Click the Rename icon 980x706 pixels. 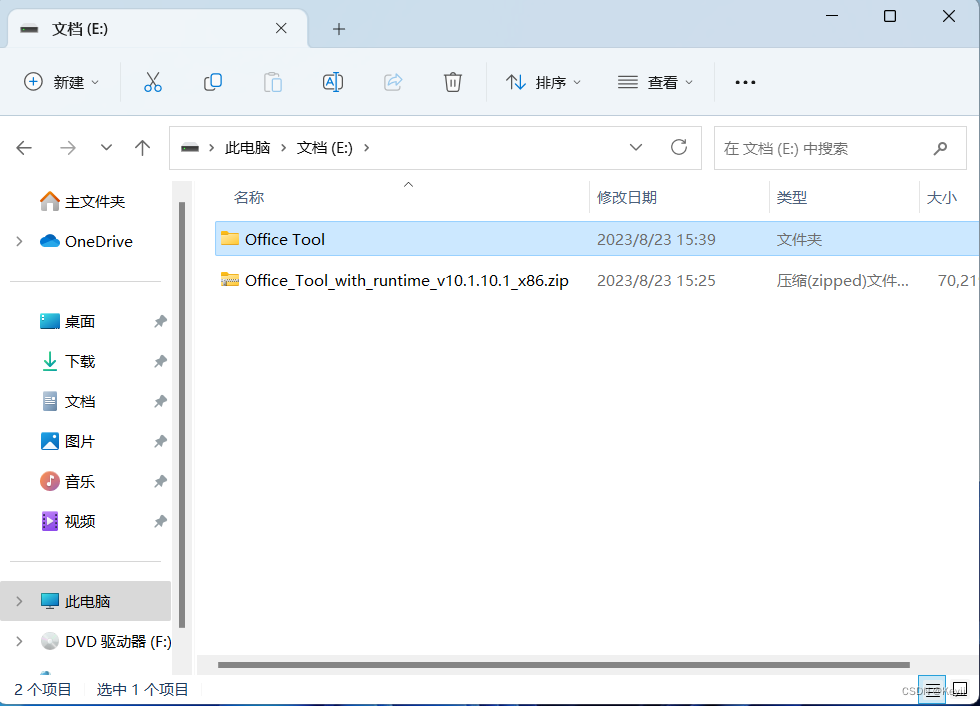point(332,82)
